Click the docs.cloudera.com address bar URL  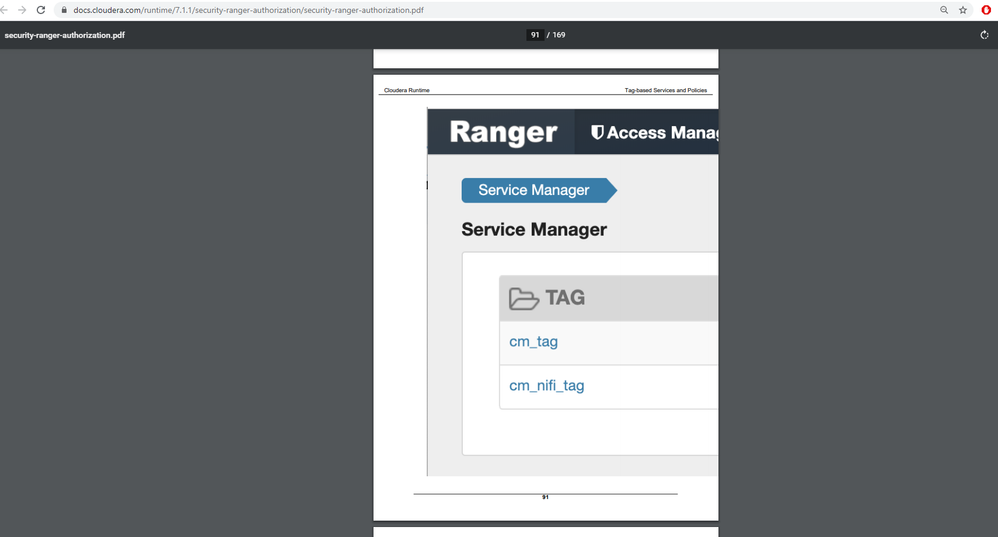click(248, 10)
